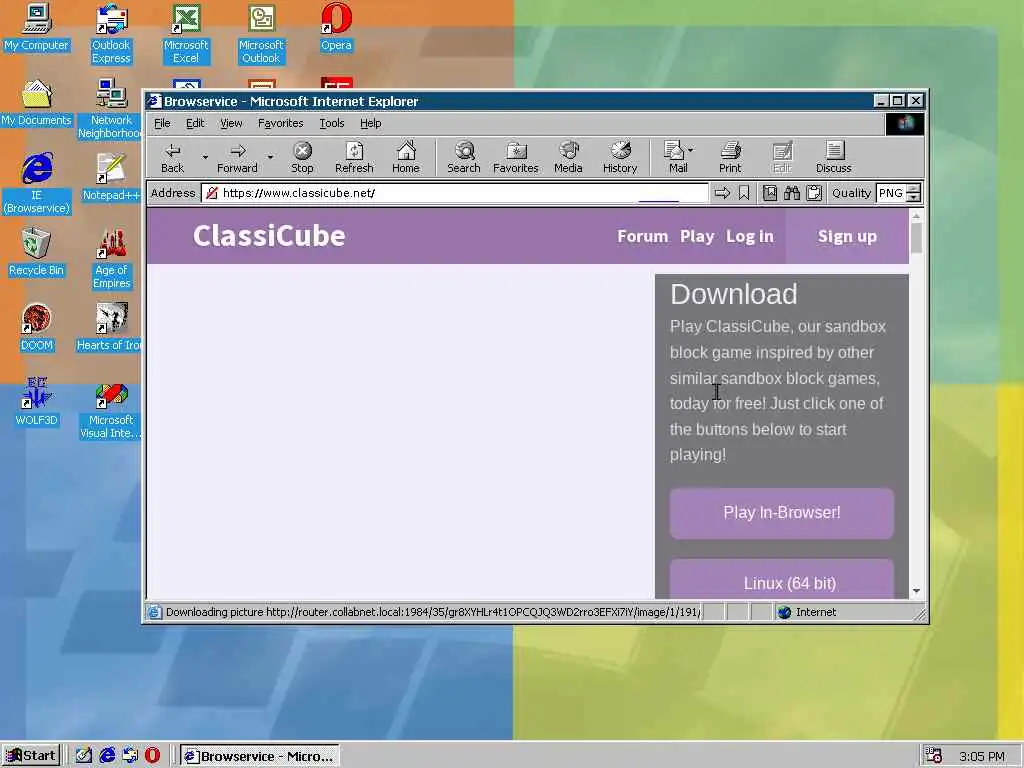Click the Play link in the site header

pyautogui.click(x=697, y=236)
